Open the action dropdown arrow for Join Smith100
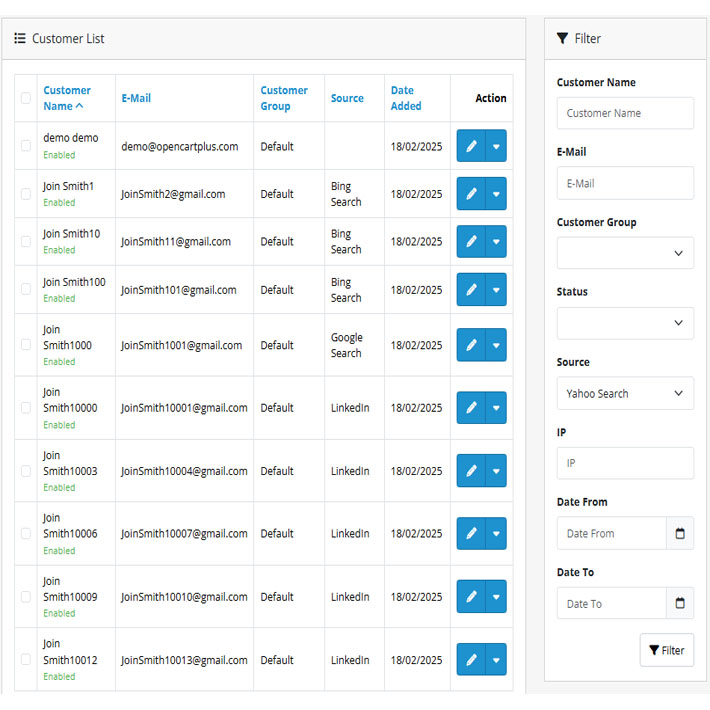710x710 pixels. pyautogui.click(x=496, y=290)
